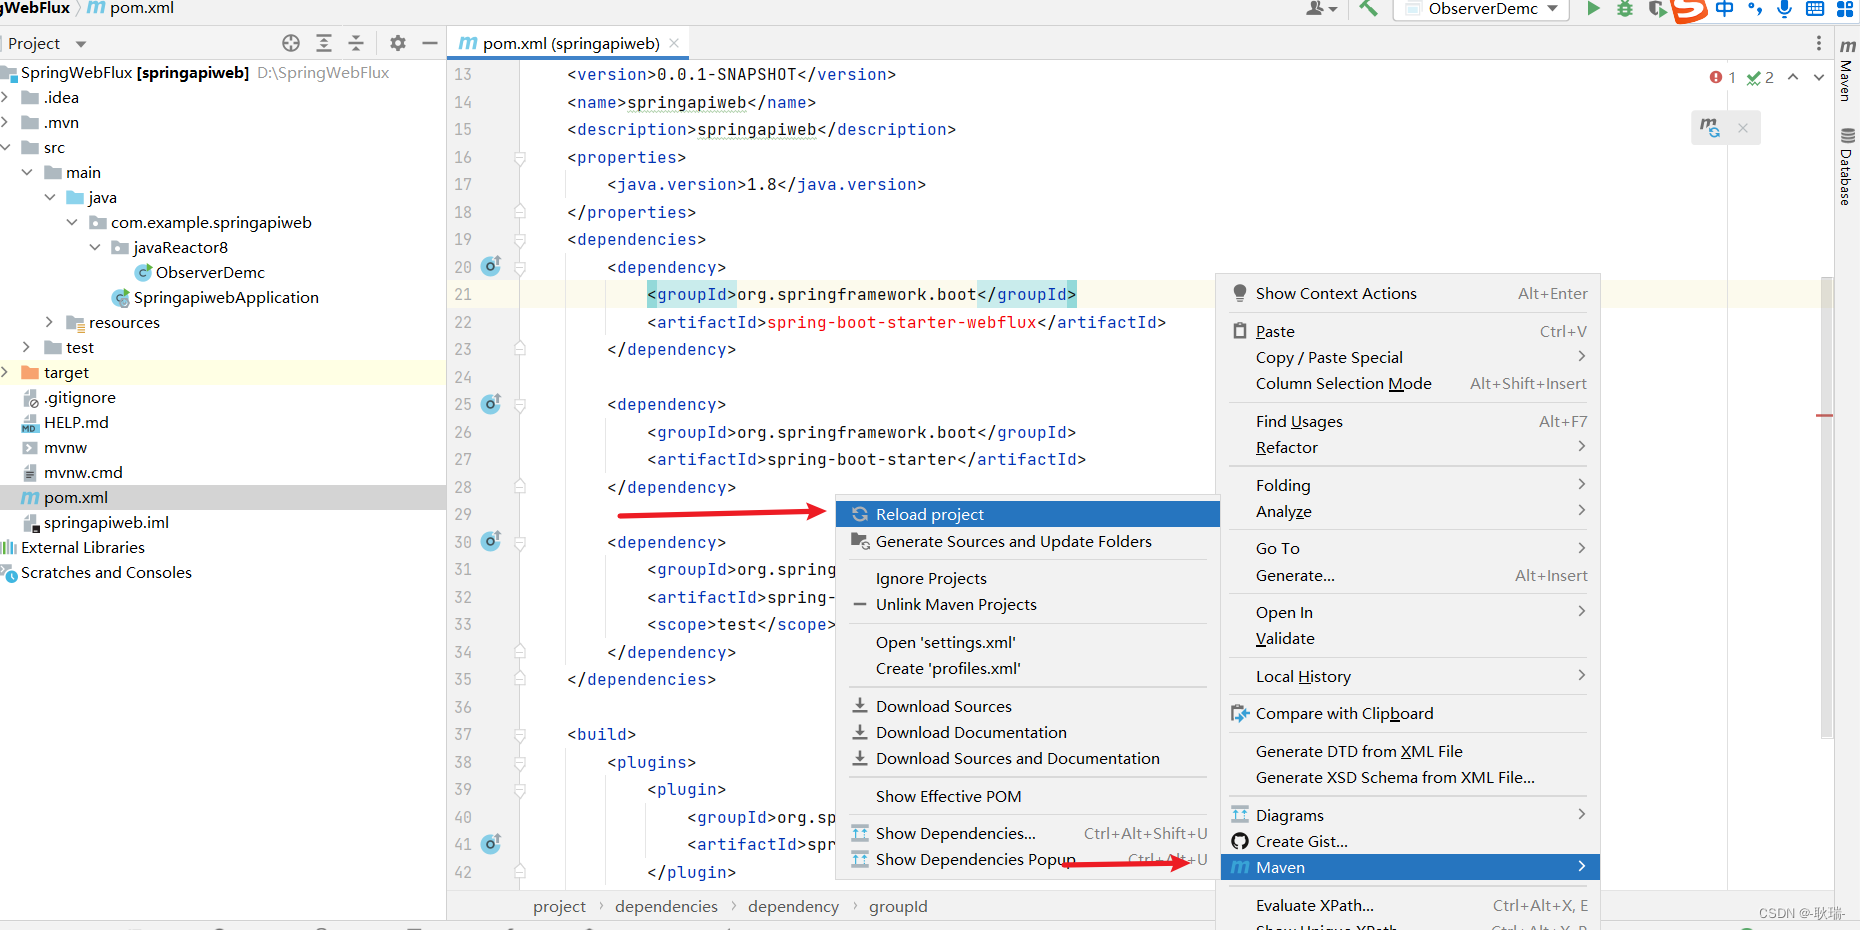1860x930 pixels.
Task: Click Load Maven Changes floating icon
Action: (x=1710, y=128)
